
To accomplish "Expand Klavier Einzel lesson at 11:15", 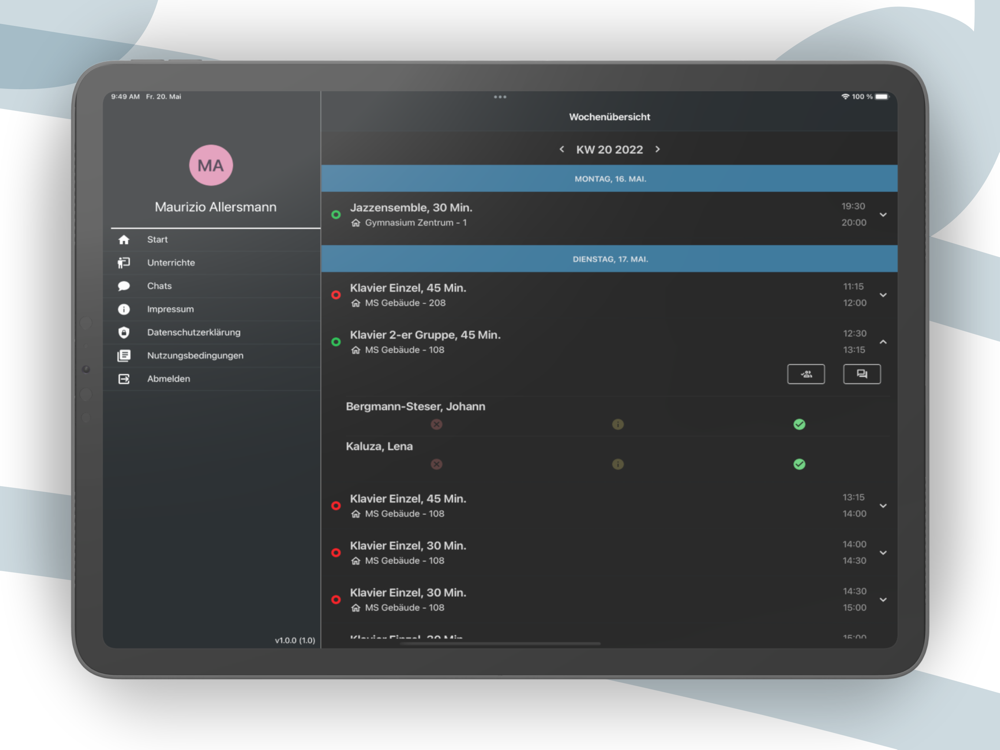I will [883, 295].
